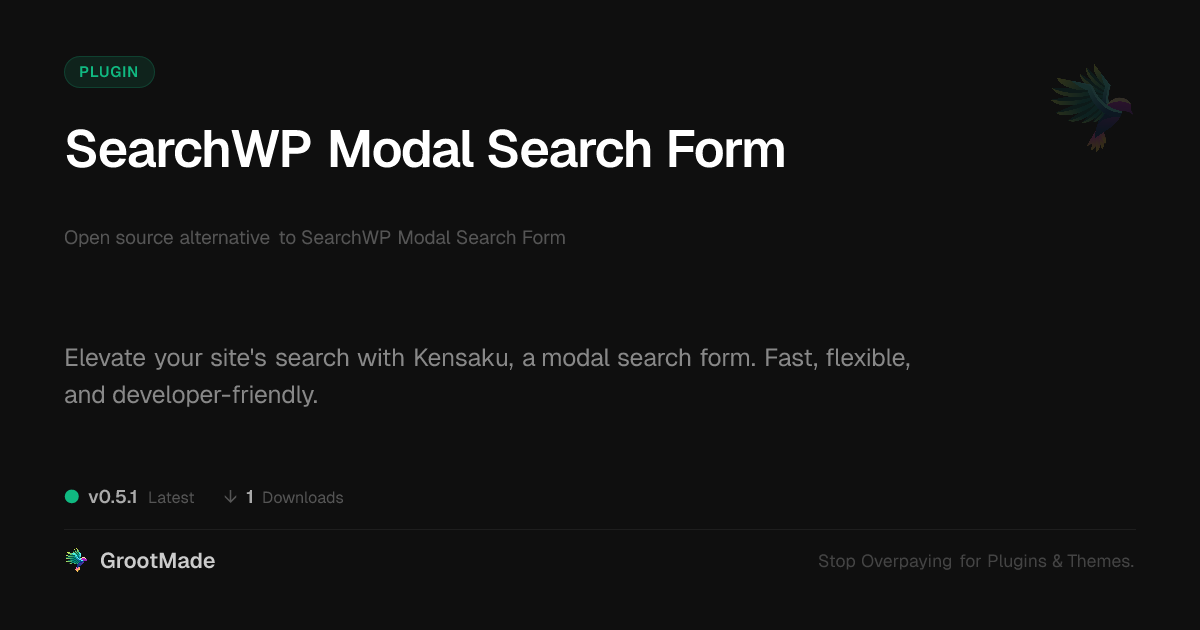Click the small GrootMade bird icon

pos(76,561)
